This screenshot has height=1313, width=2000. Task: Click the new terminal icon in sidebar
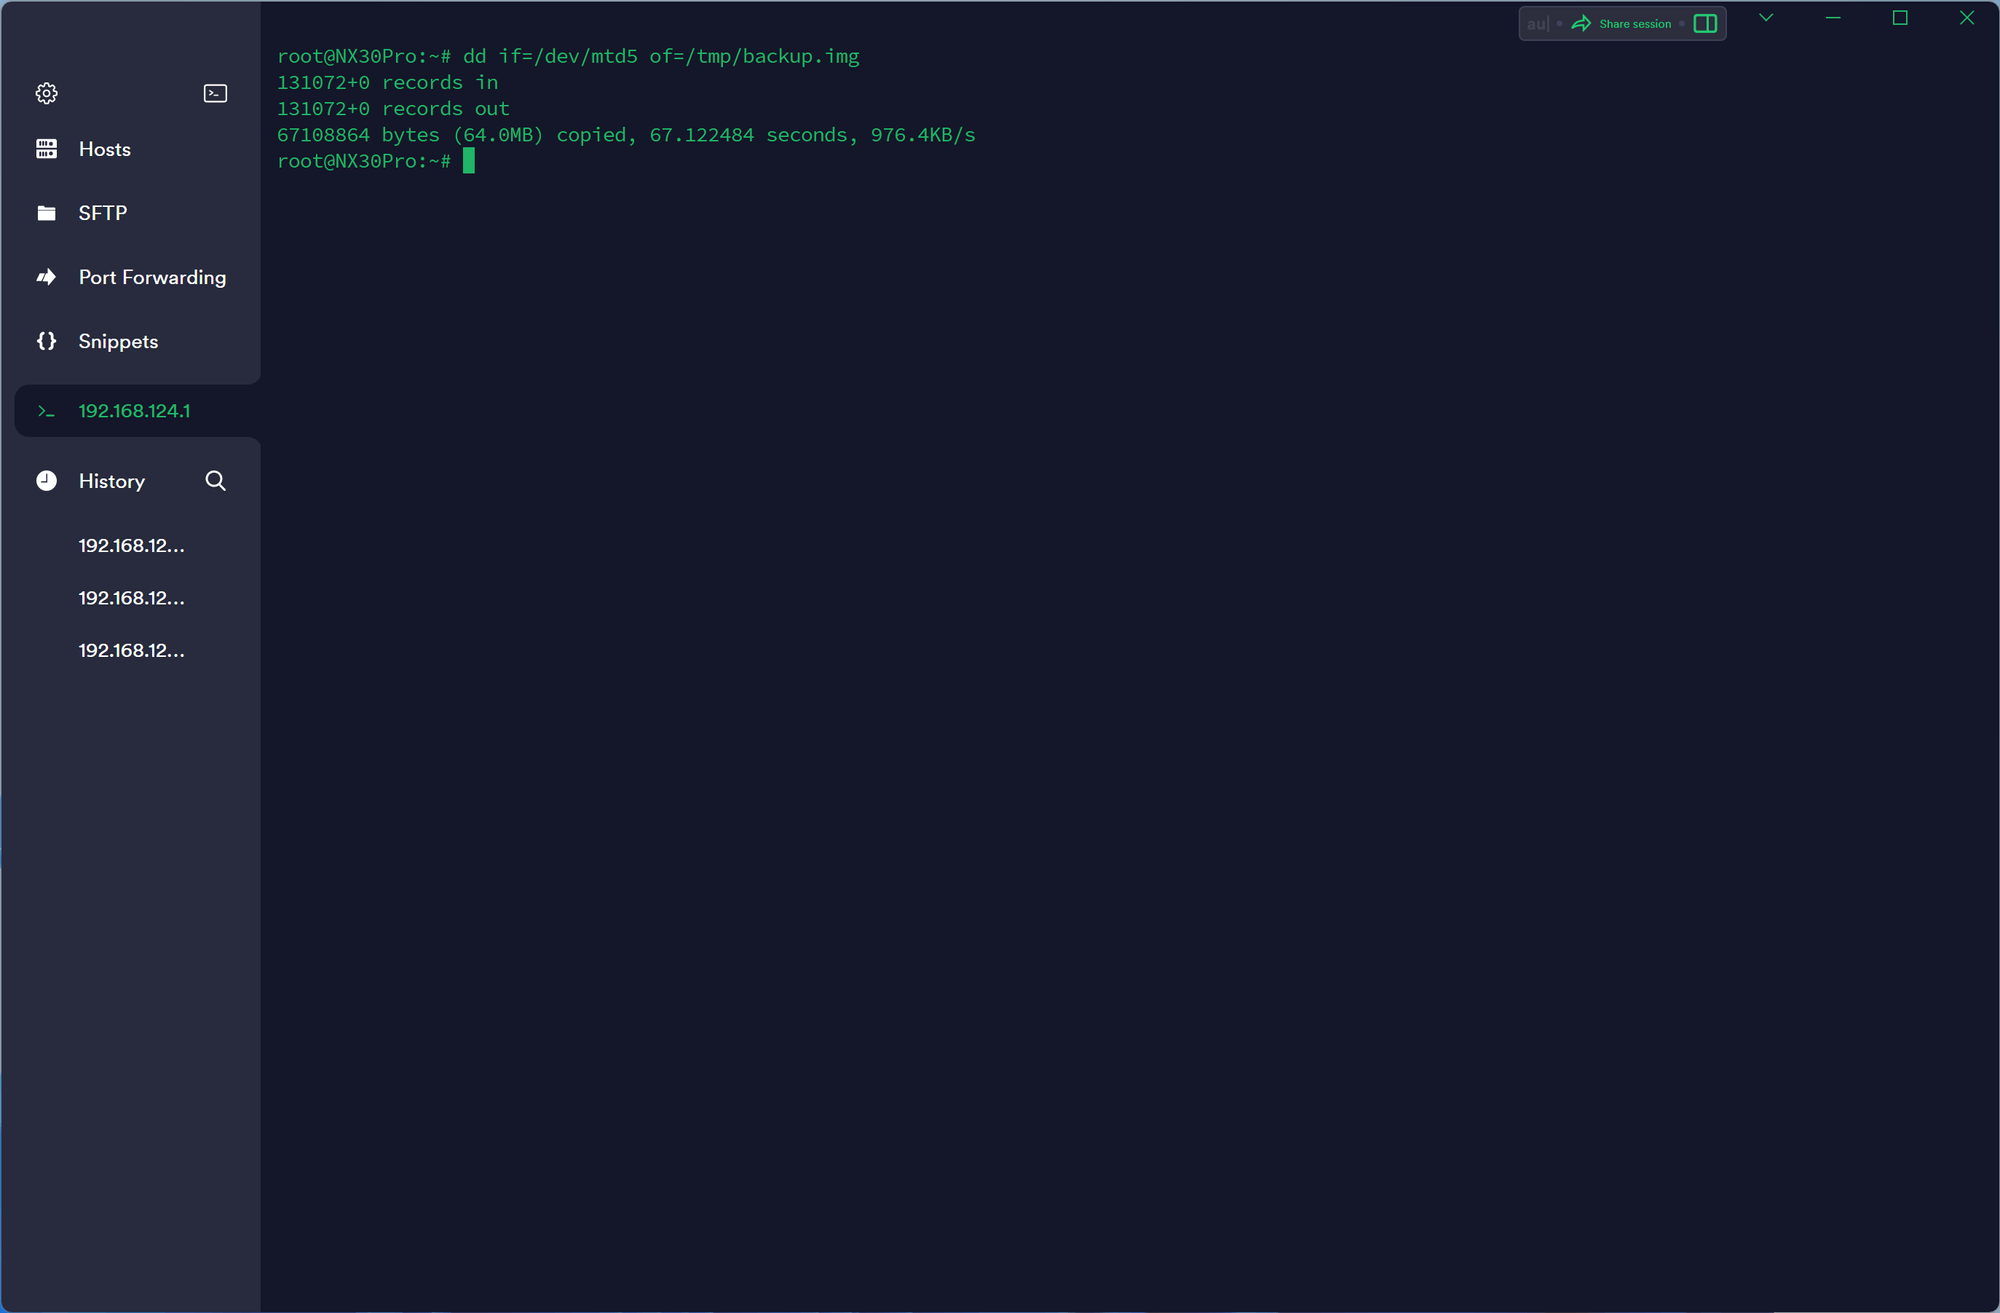215,93
